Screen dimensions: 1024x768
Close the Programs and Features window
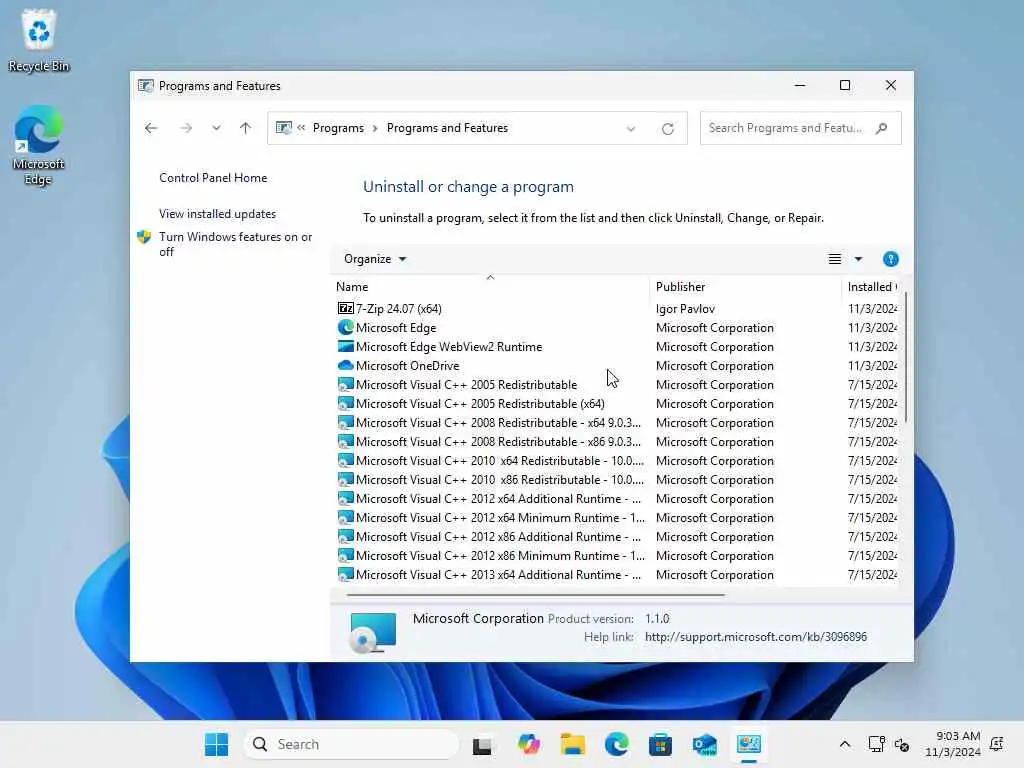890,86
